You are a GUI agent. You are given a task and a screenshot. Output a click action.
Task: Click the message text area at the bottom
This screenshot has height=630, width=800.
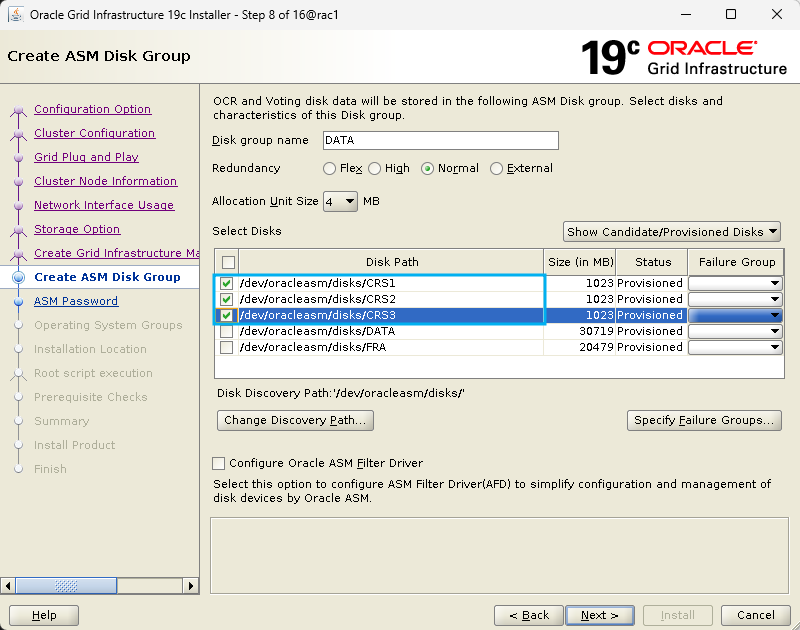(499, 556)
